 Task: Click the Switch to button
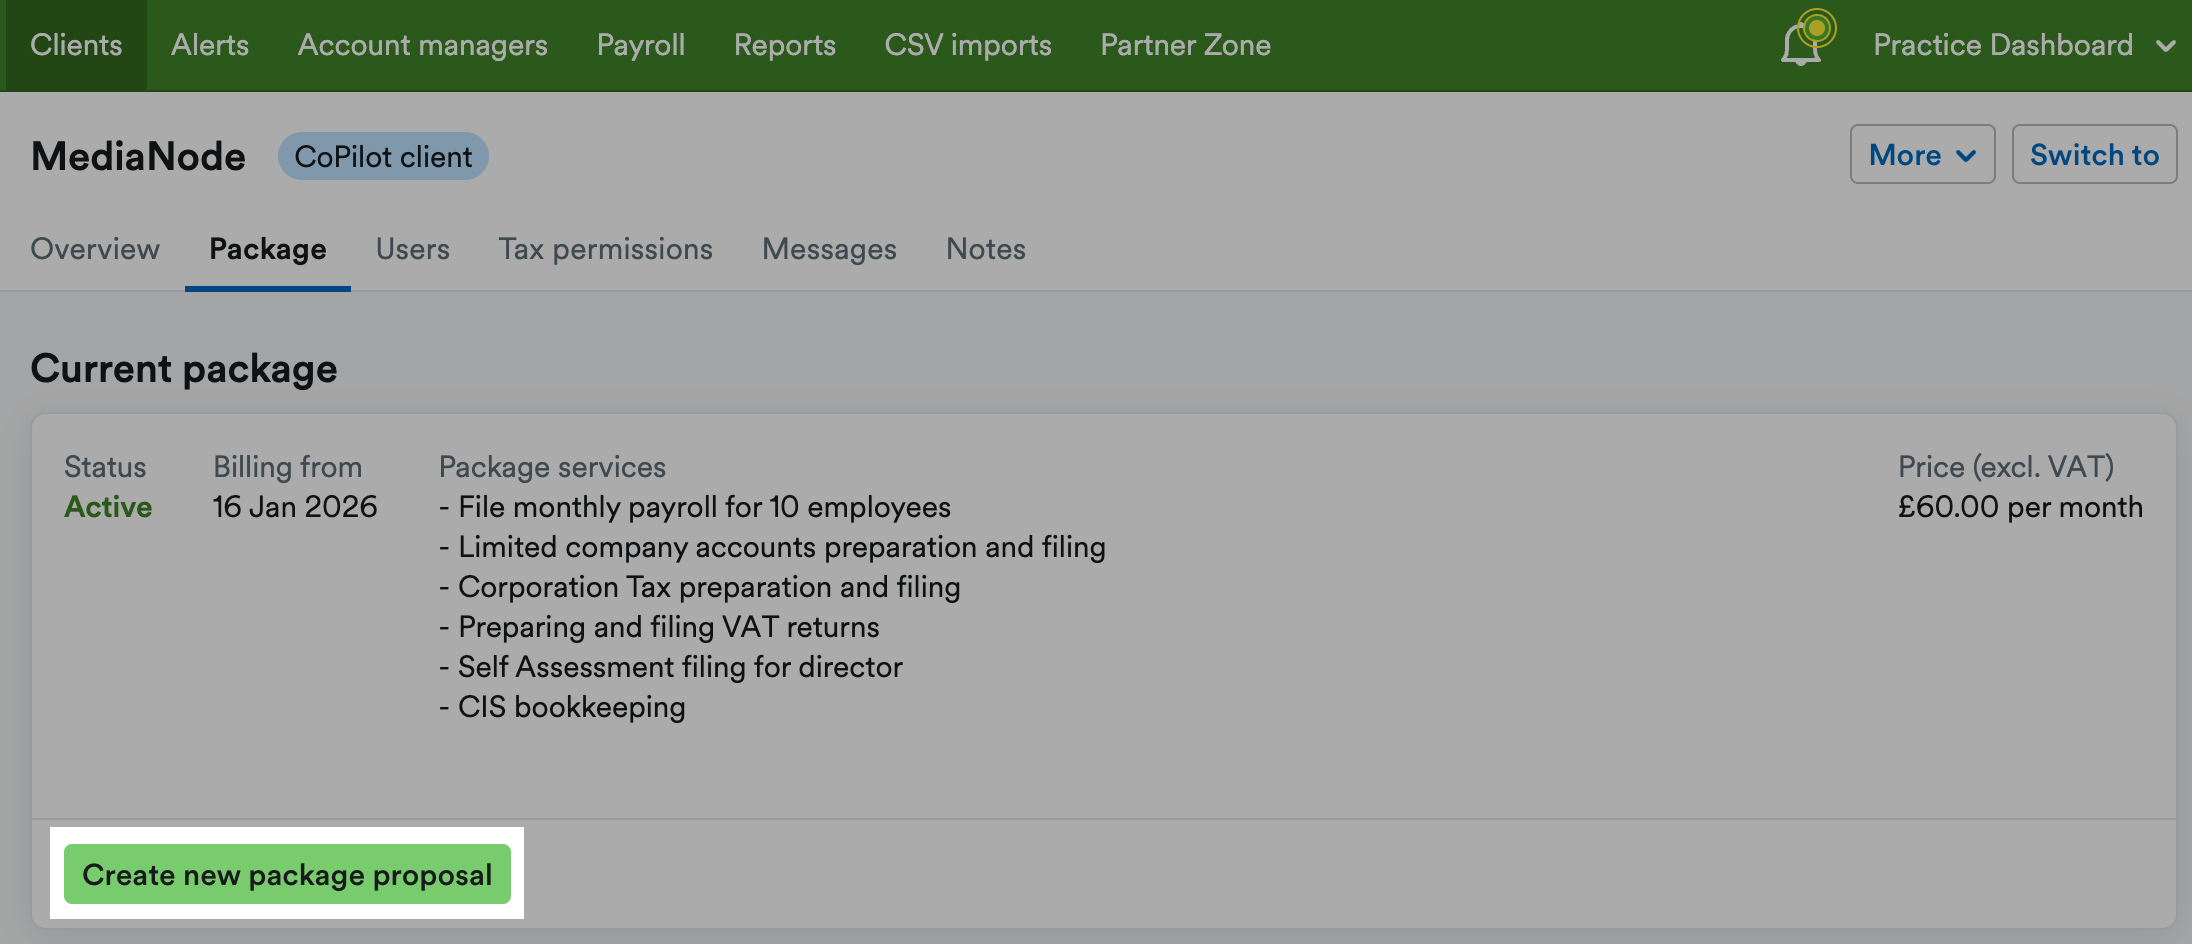tap(2094, 154)
